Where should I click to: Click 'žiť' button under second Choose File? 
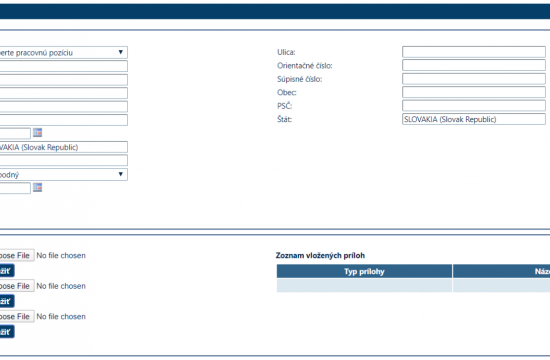coord(7,301)
